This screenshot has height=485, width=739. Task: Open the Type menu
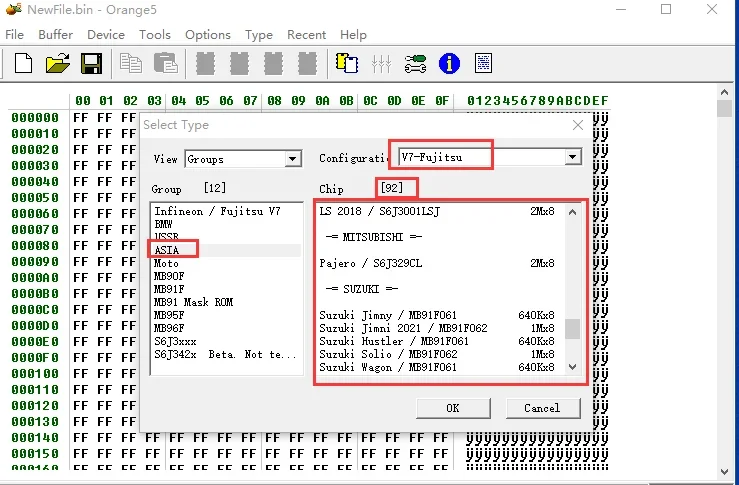click(259, 35)
